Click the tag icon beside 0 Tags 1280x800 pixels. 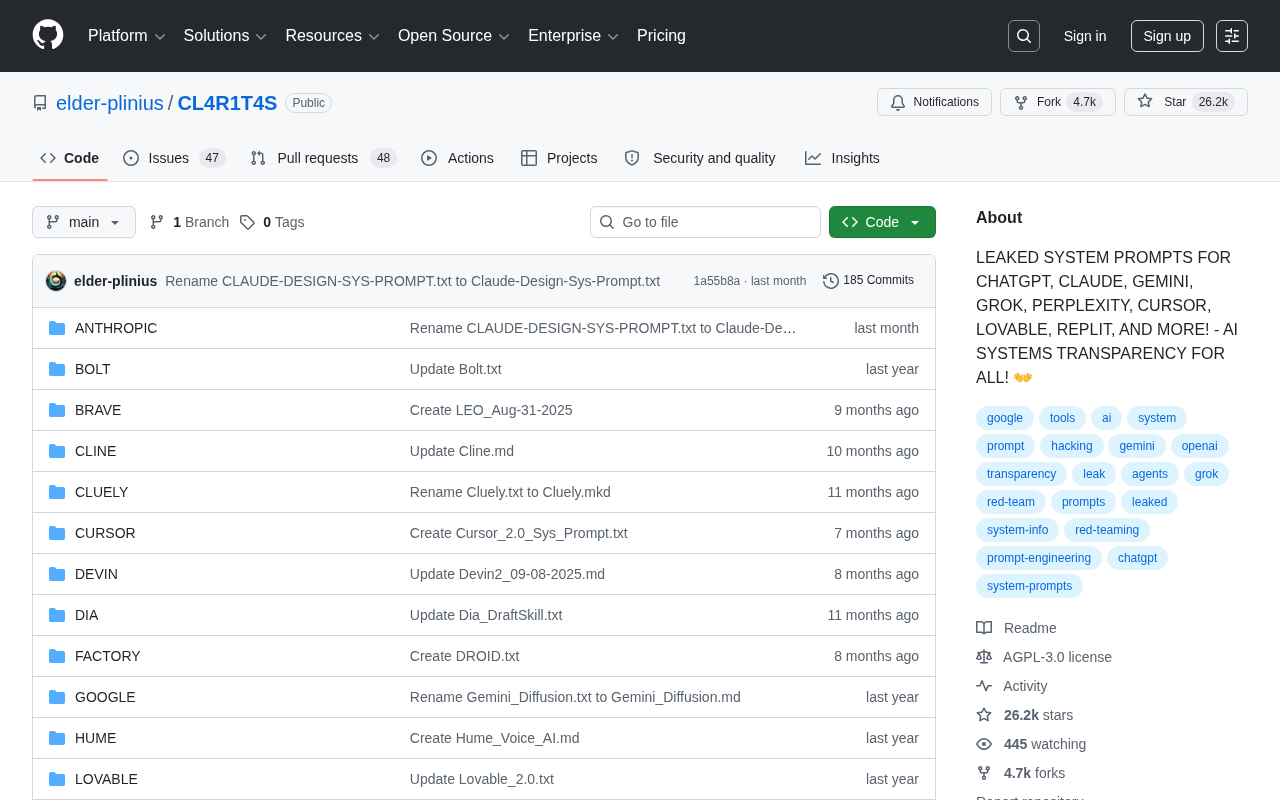click(247, 222)
